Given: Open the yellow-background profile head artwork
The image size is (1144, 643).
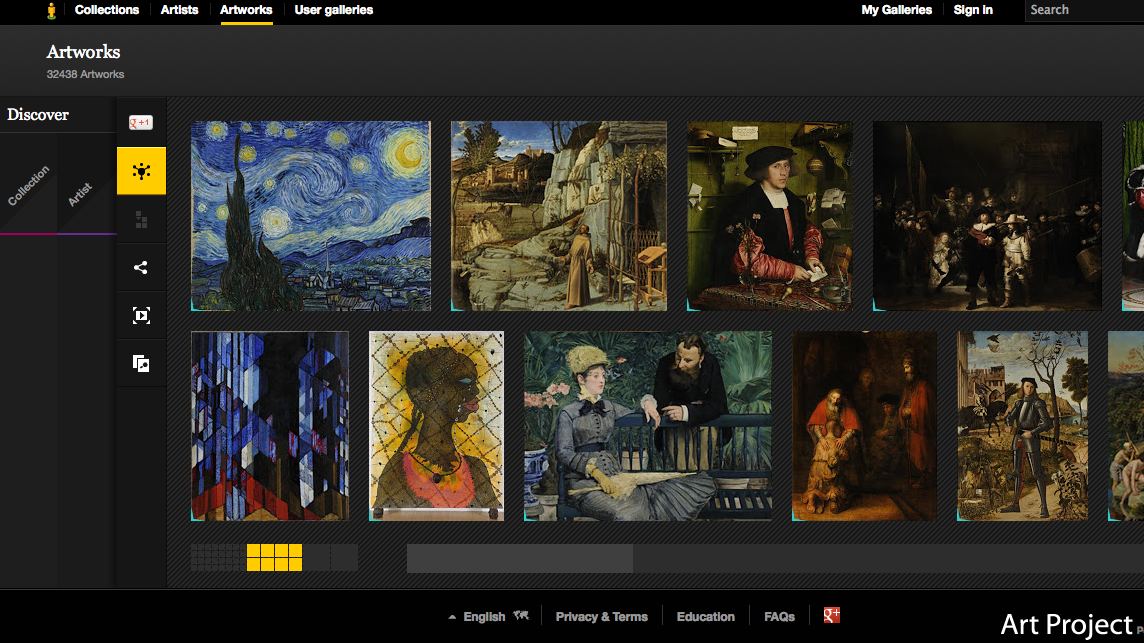Looking at the screenshot, I should click(x=436, y=426).
